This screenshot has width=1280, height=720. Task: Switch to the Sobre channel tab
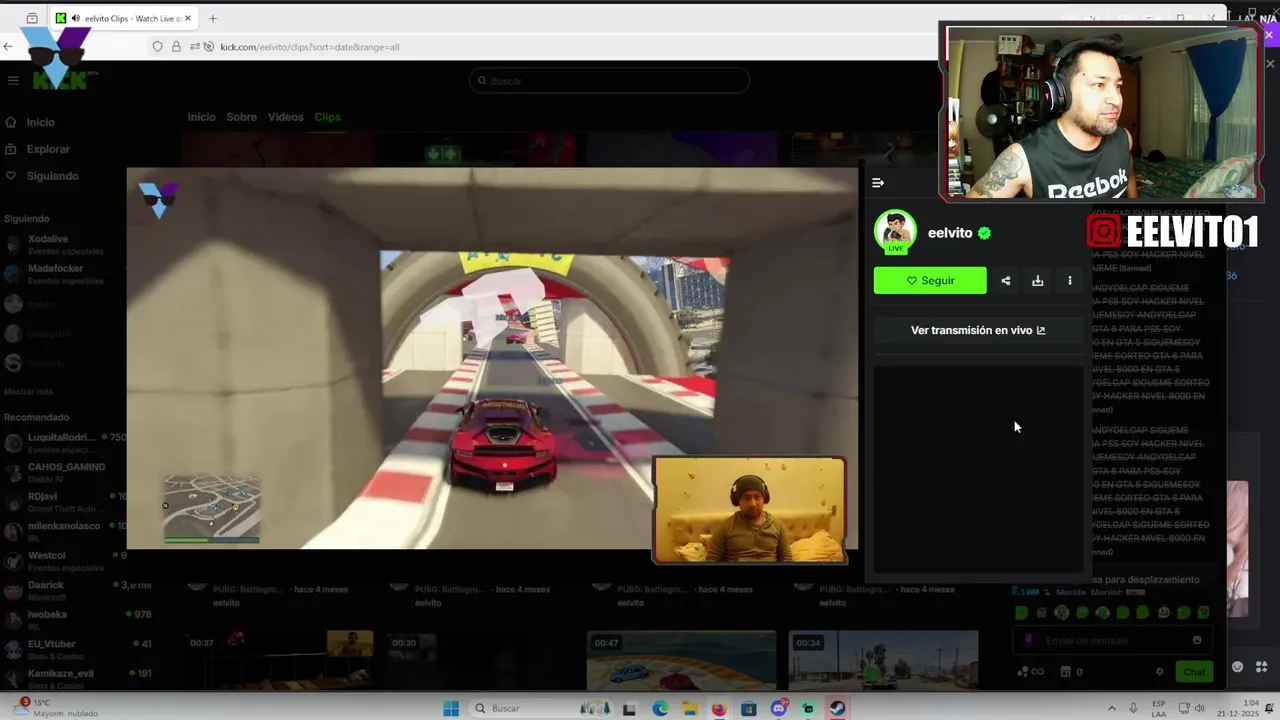pos(241,117)
